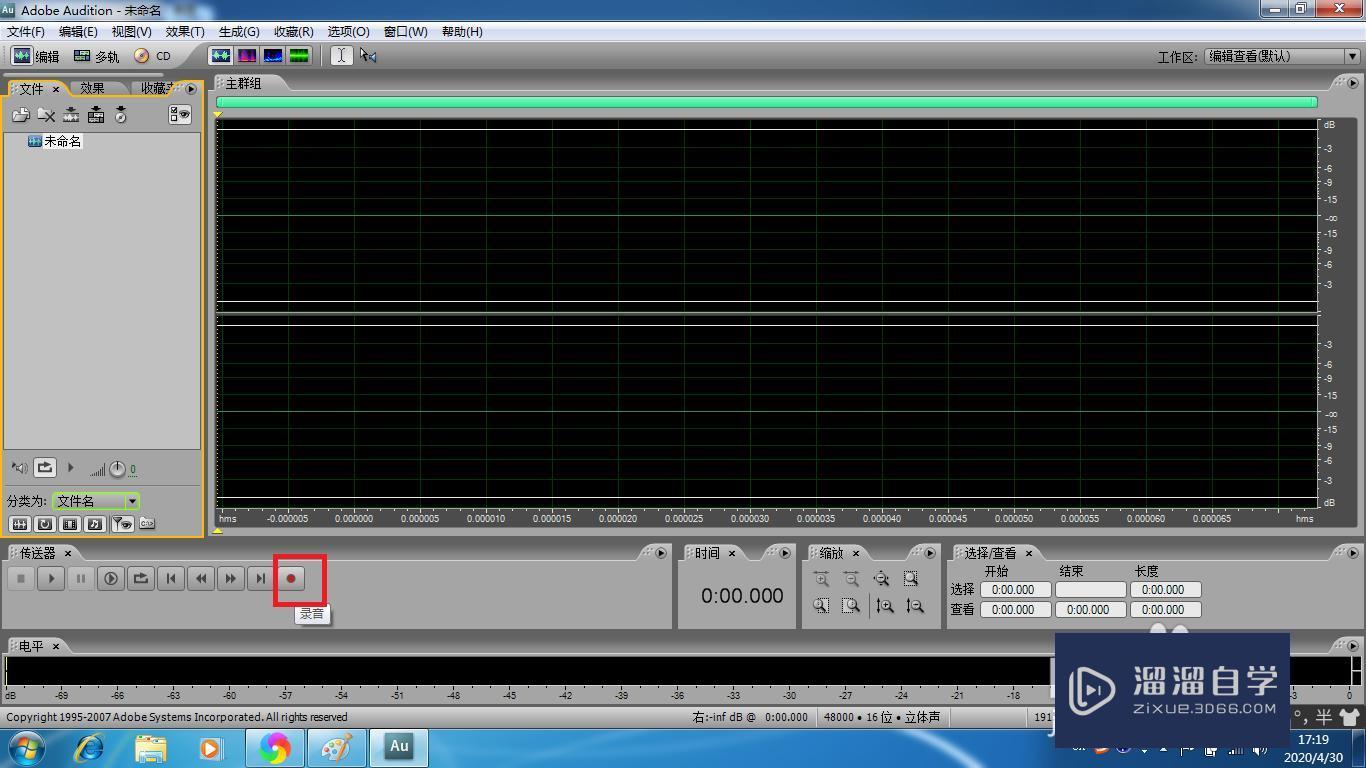The image size is (1366, 768).
Task: Click the Play transport button
Action: (51, 578)
